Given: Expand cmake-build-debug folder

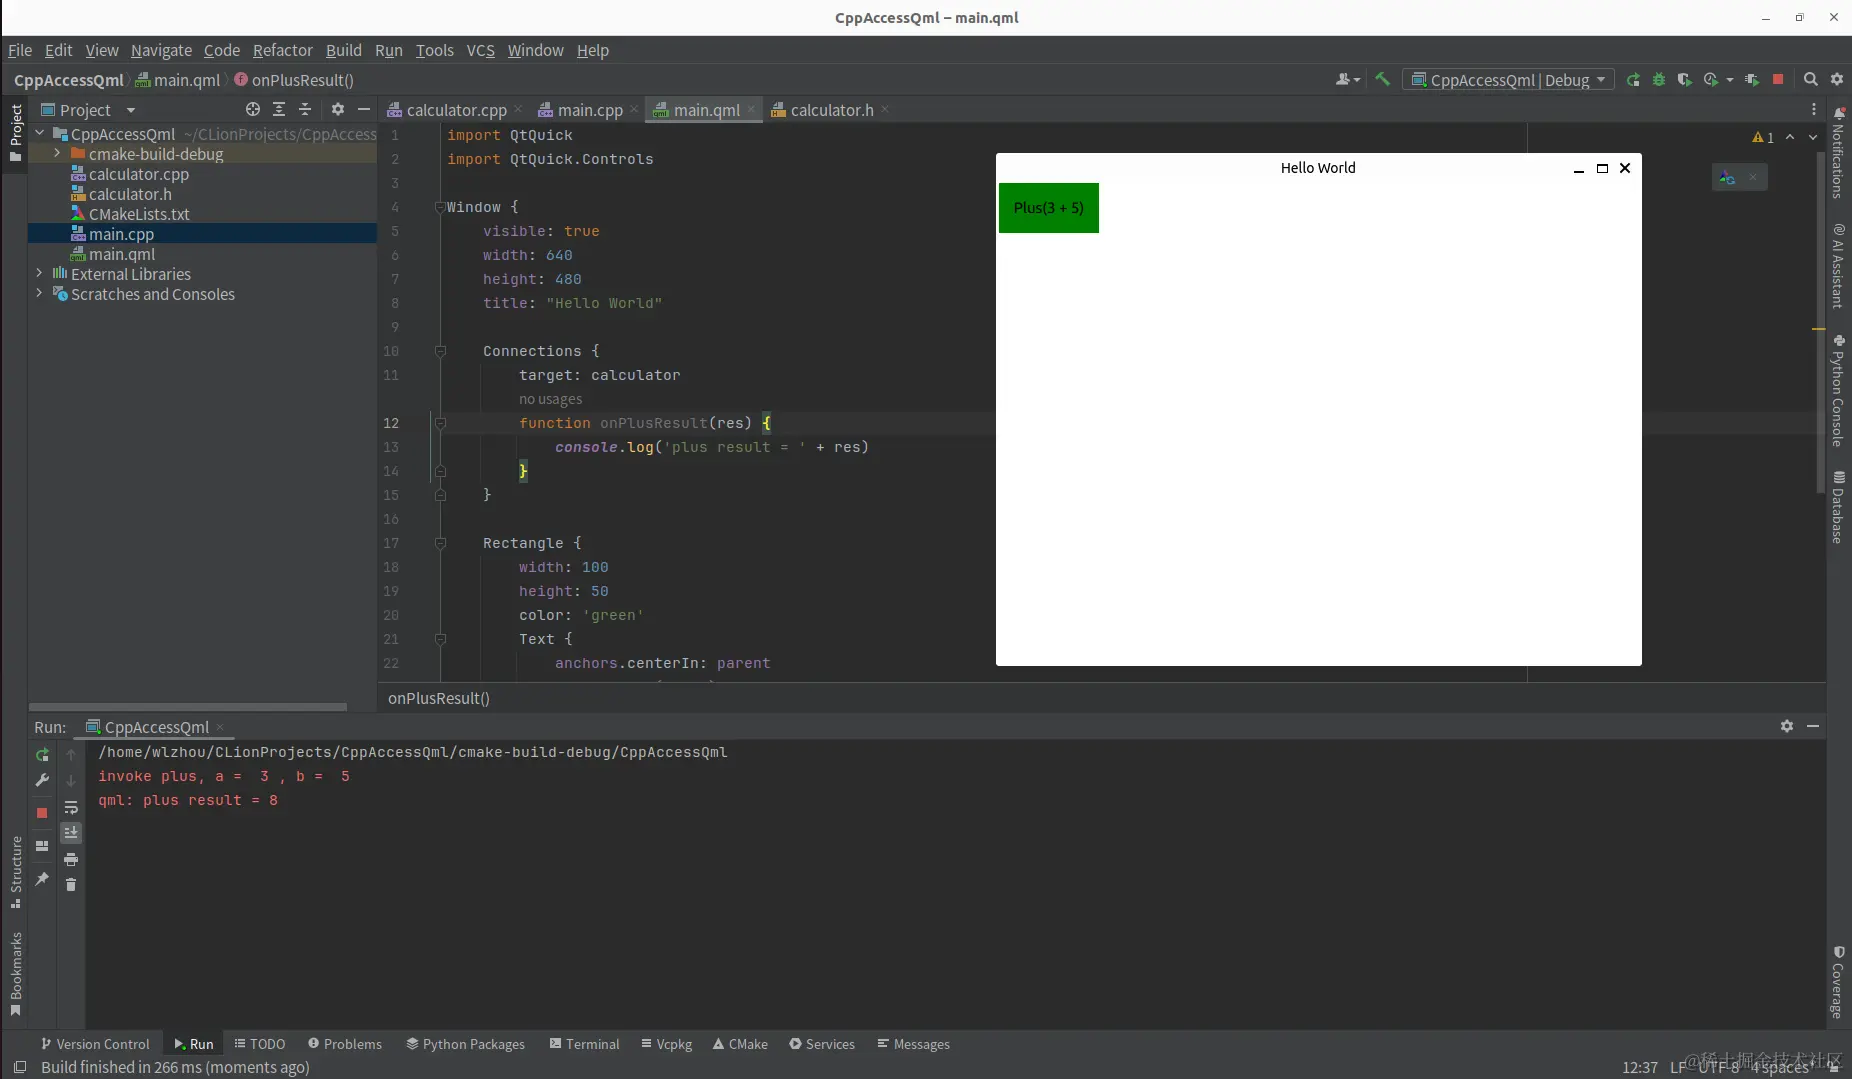Looking at the screenshot, I should (58, 153).
